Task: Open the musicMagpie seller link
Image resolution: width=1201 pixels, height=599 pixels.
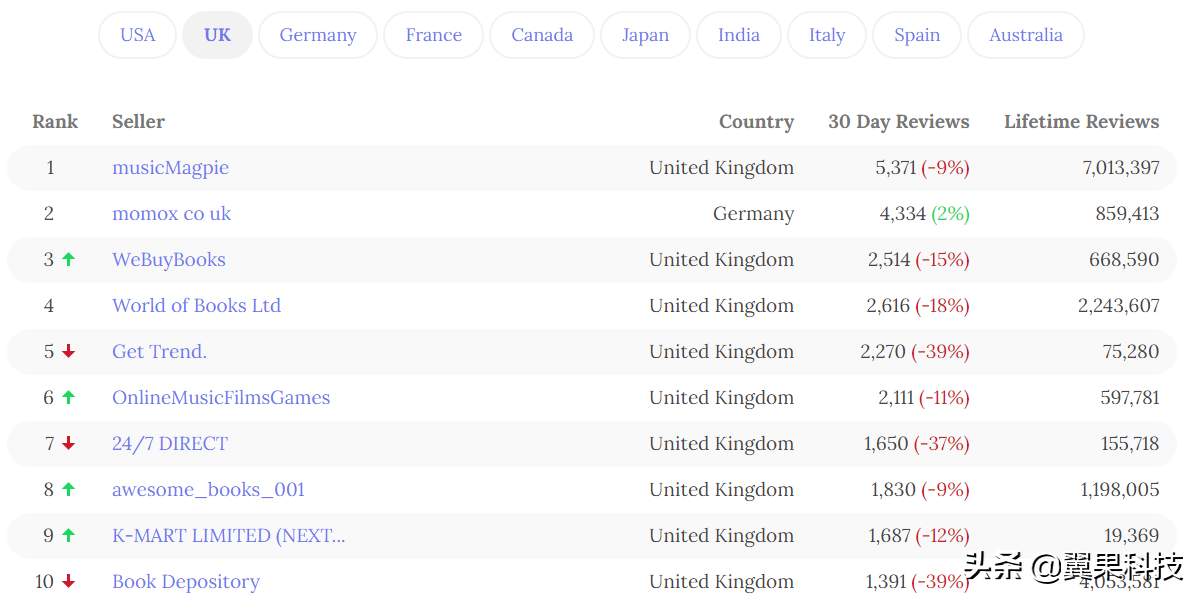Action: click(x=170, y=167)
